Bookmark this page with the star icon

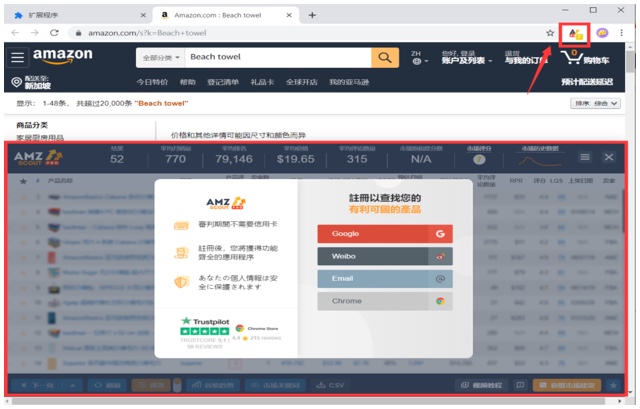550,33
